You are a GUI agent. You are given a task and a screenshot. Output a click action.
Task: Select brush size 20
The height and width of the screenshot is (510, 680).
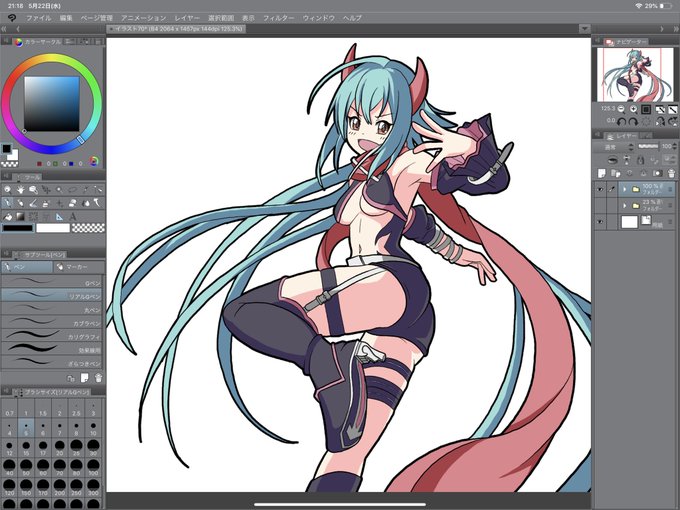pyautogui.click(x=59, y=448)
